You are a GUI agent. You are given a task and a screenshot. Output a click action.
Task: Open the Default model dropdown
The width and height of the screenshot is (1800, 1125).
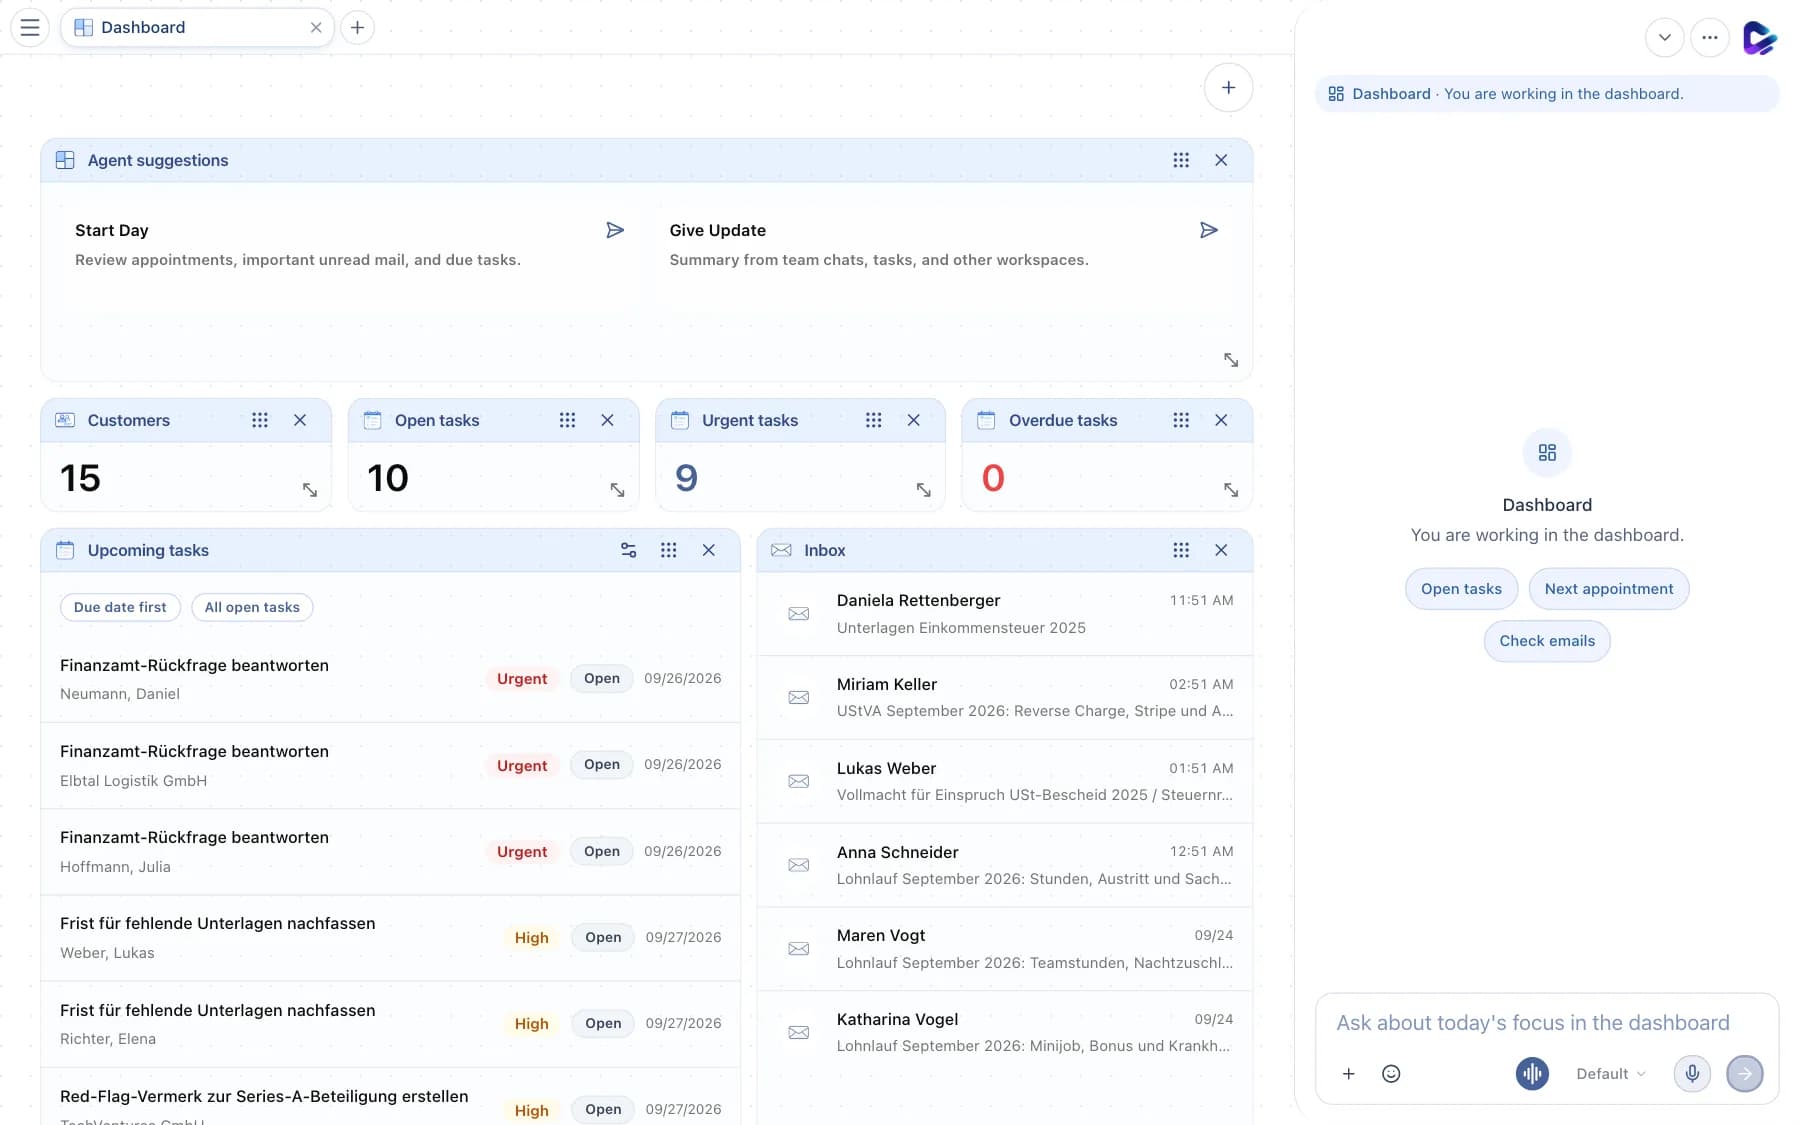(x=1610, y=1074)
